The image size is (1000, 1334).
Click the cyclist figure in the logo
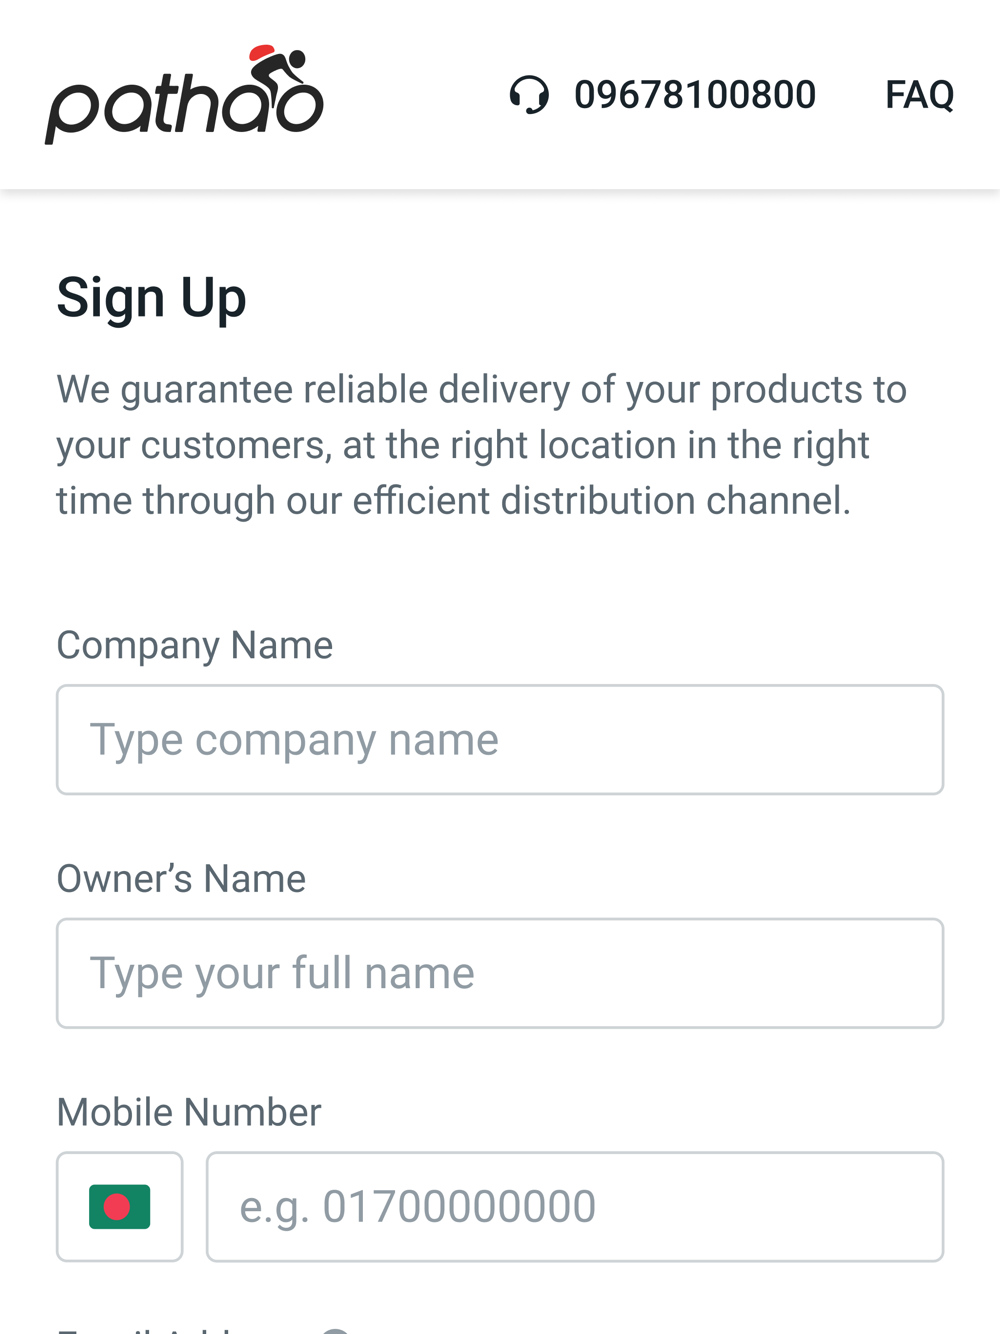[283, 76]
